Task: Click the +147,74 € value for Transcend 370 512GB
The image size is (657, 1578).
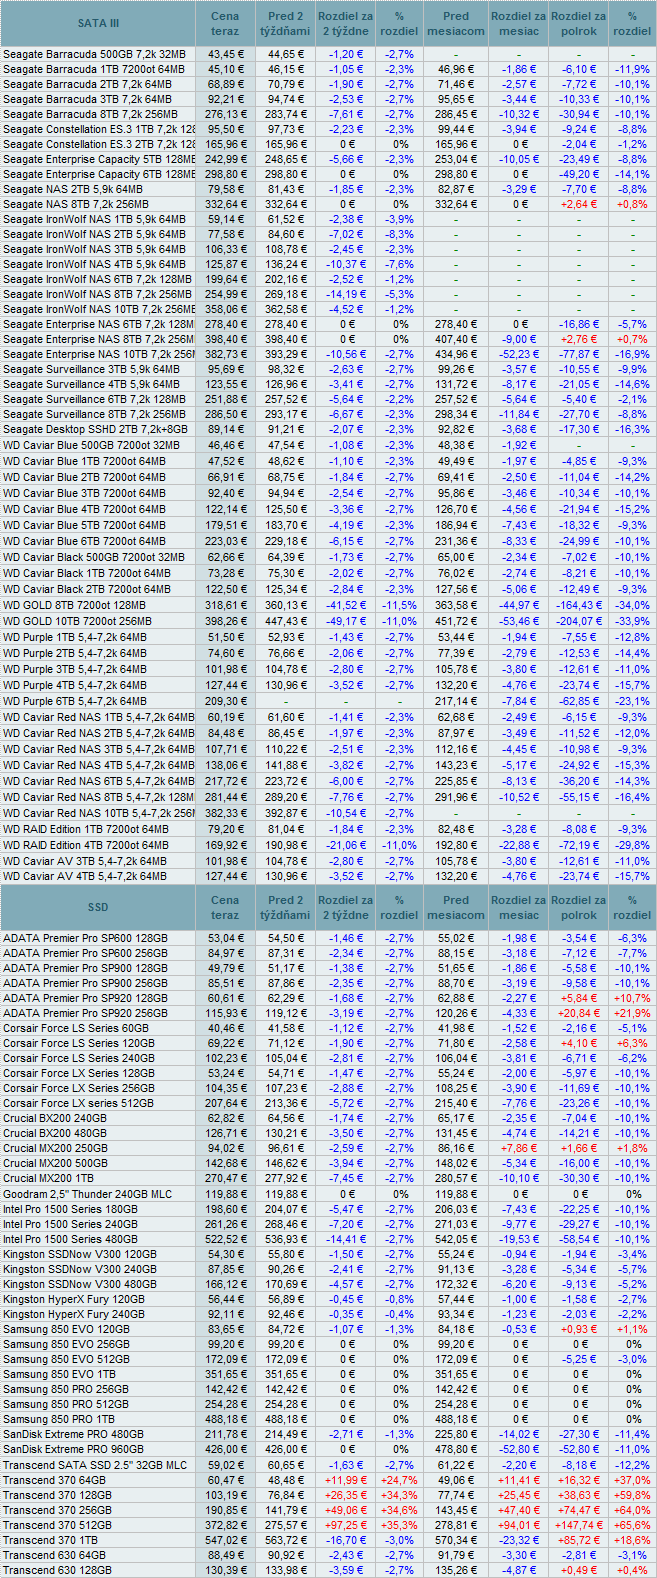Action: pos(579,1525)
